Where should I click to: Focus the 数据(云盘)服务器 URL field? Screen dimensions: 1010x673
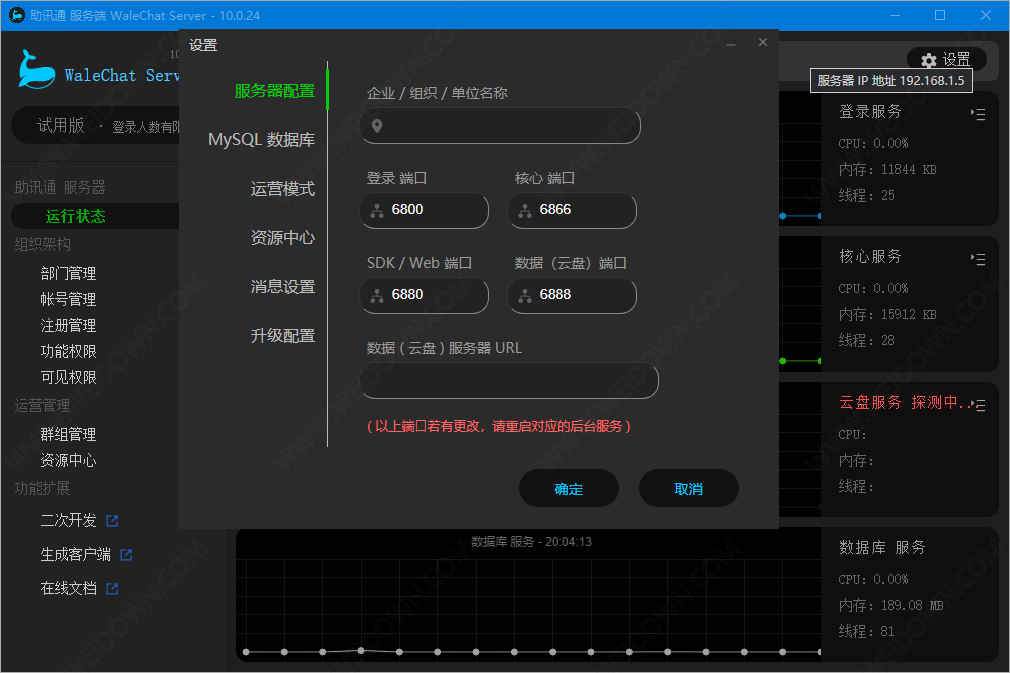coord(509,381)
